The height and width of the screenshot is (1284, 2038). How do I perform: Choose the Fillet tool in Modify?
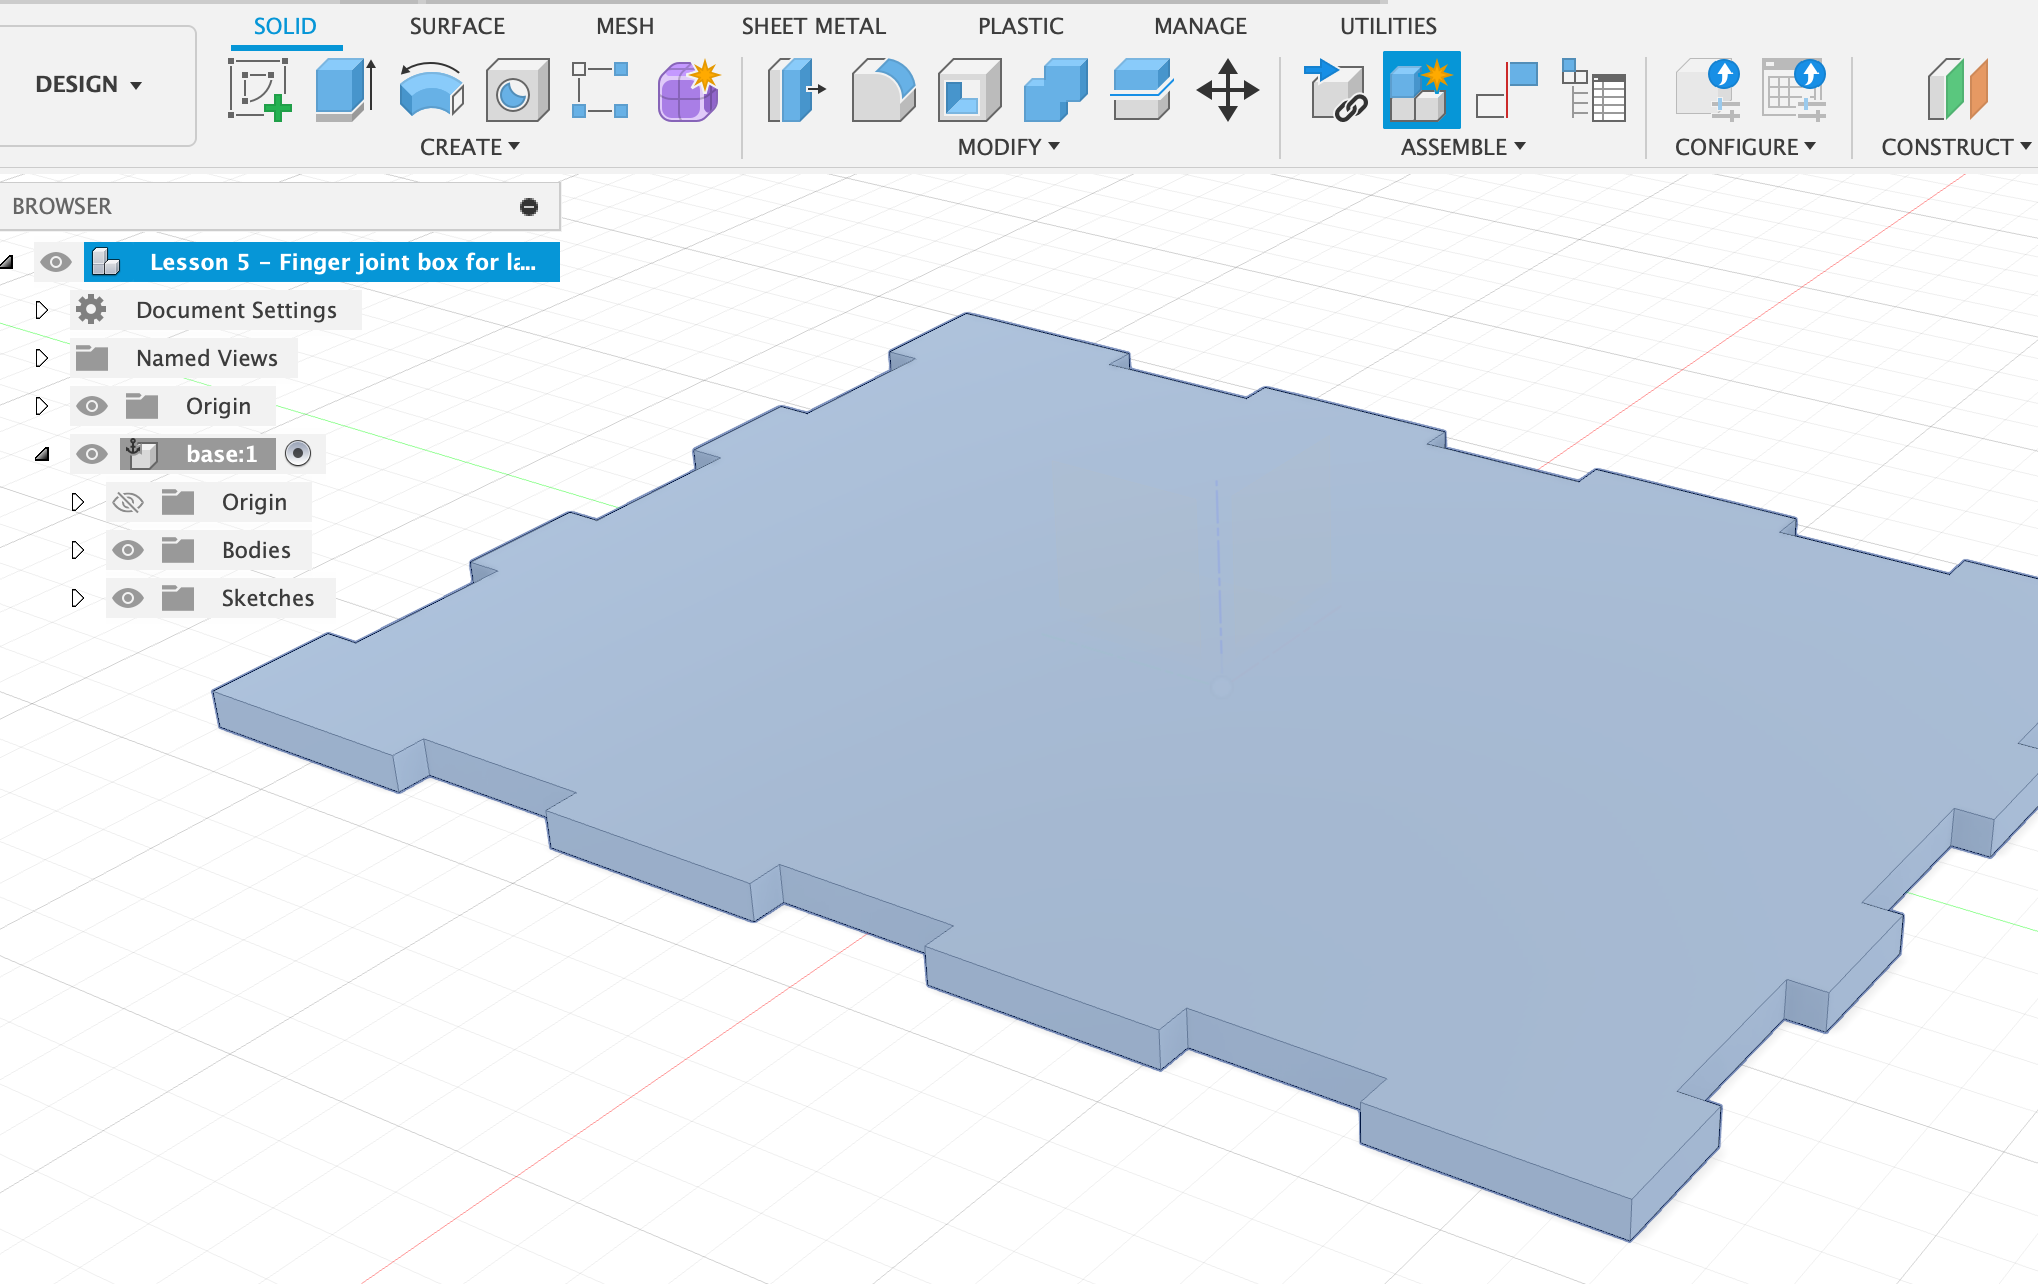click(x=882, y=90)
